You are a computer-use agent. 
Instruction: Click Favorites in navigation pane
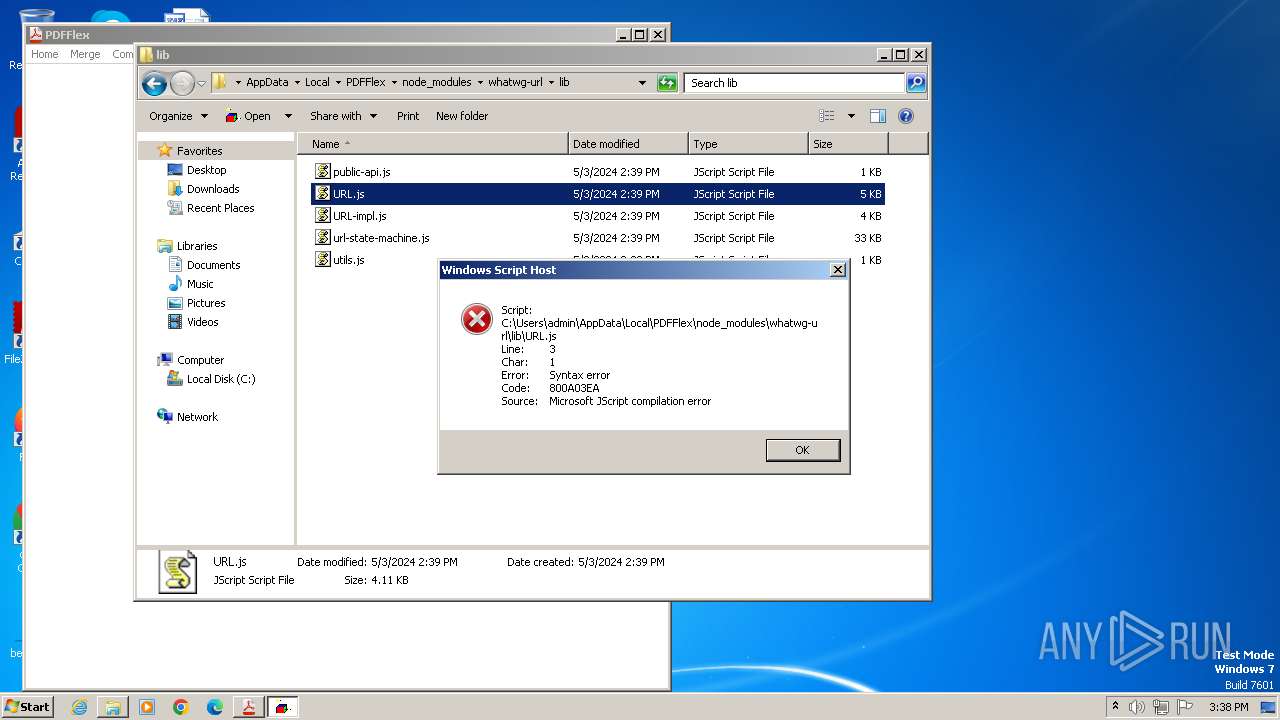pyautogui.click(x=199, y=151)
